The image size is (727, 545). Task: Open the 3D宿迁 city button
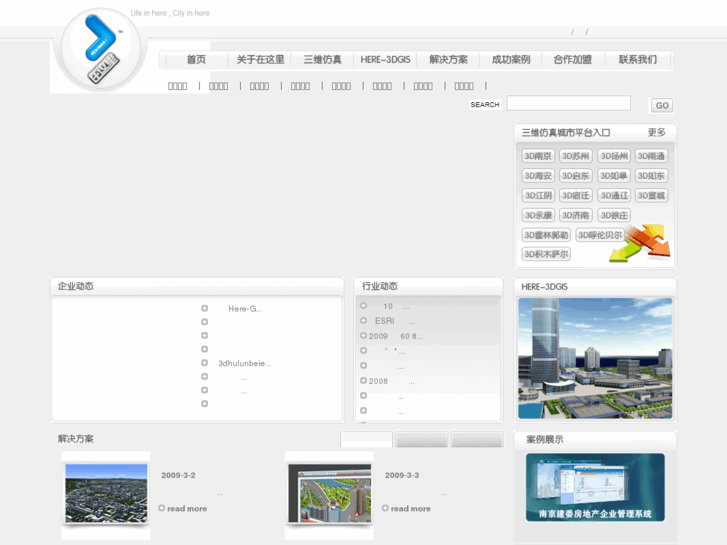tap(576, 196)
